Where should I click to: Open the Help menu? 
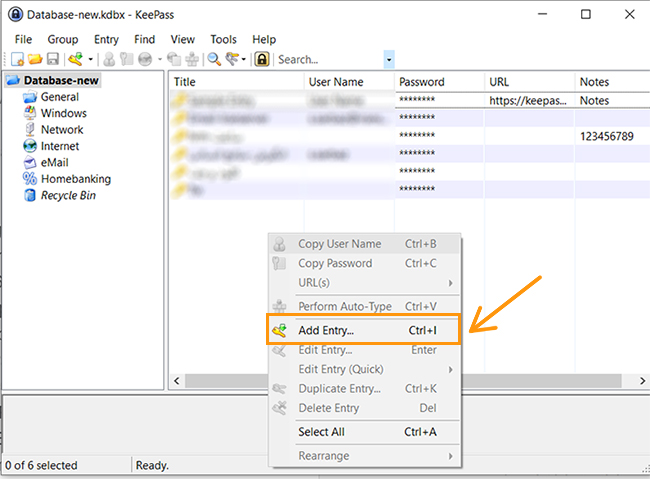tap(264, 39)
